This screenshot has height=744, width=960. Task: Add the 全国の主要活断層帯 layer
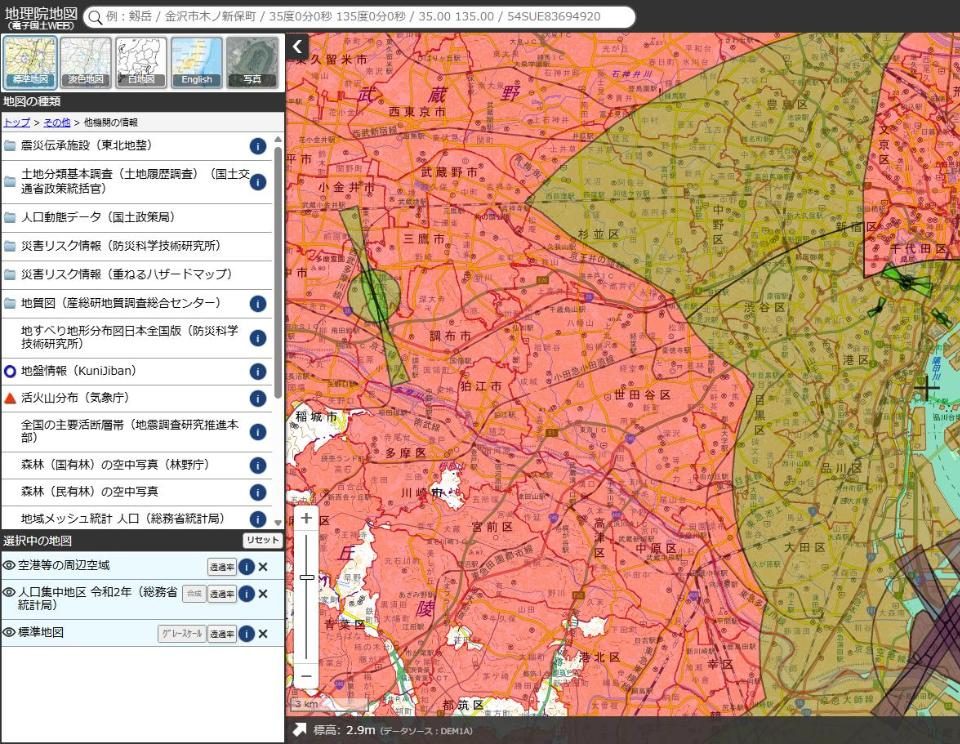(x=129, y=431)
